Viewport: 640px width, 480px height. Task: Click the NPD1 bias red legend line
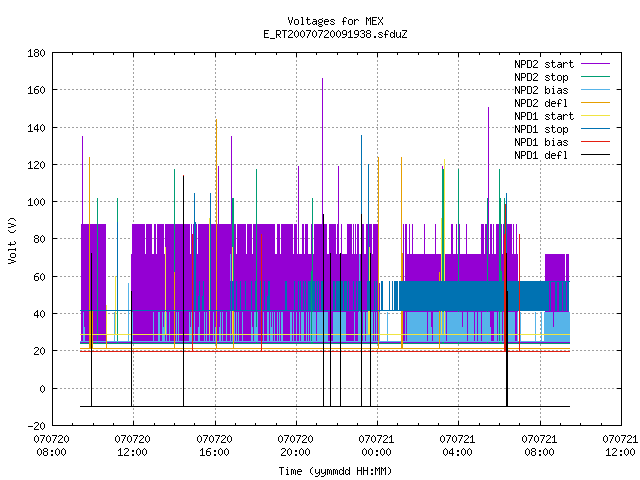tap(595, 142)
